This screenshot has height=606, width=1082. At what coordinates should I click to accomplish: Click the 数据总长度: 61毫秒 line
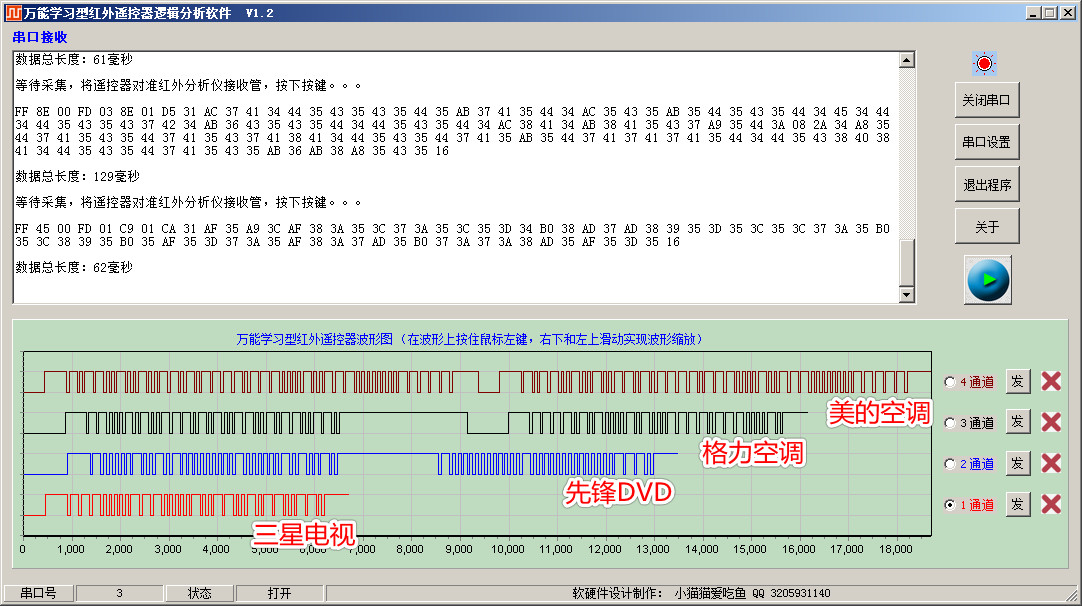coord(74,59)
